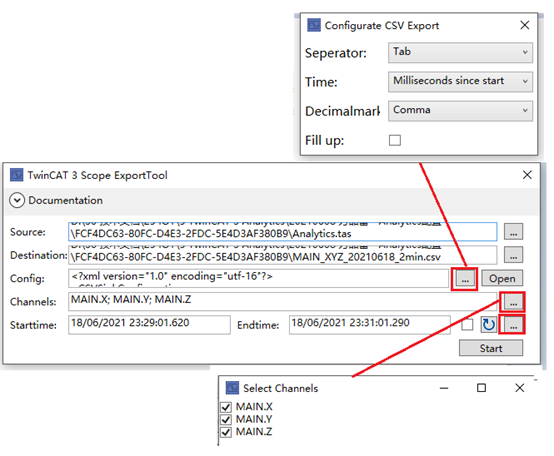The height and width of the screenshot is (456, 554).
Task: Browse for the Destination file
Action: pos(513,255)
